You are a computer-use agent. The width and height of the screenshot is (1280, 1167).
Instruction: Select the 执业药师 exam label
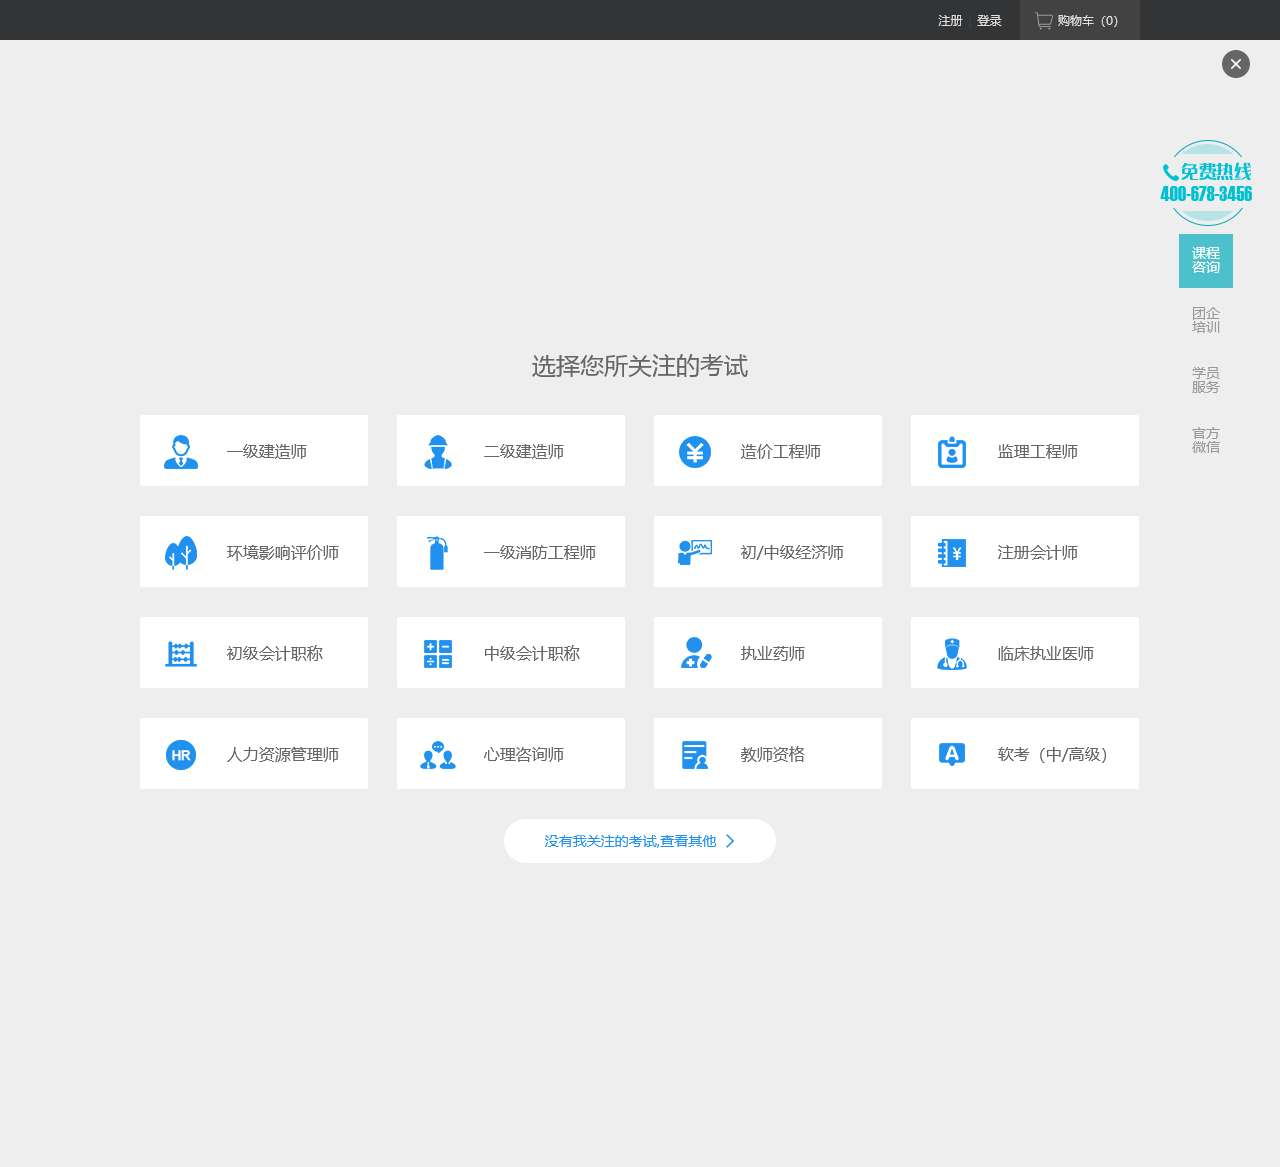coord(773,654)
